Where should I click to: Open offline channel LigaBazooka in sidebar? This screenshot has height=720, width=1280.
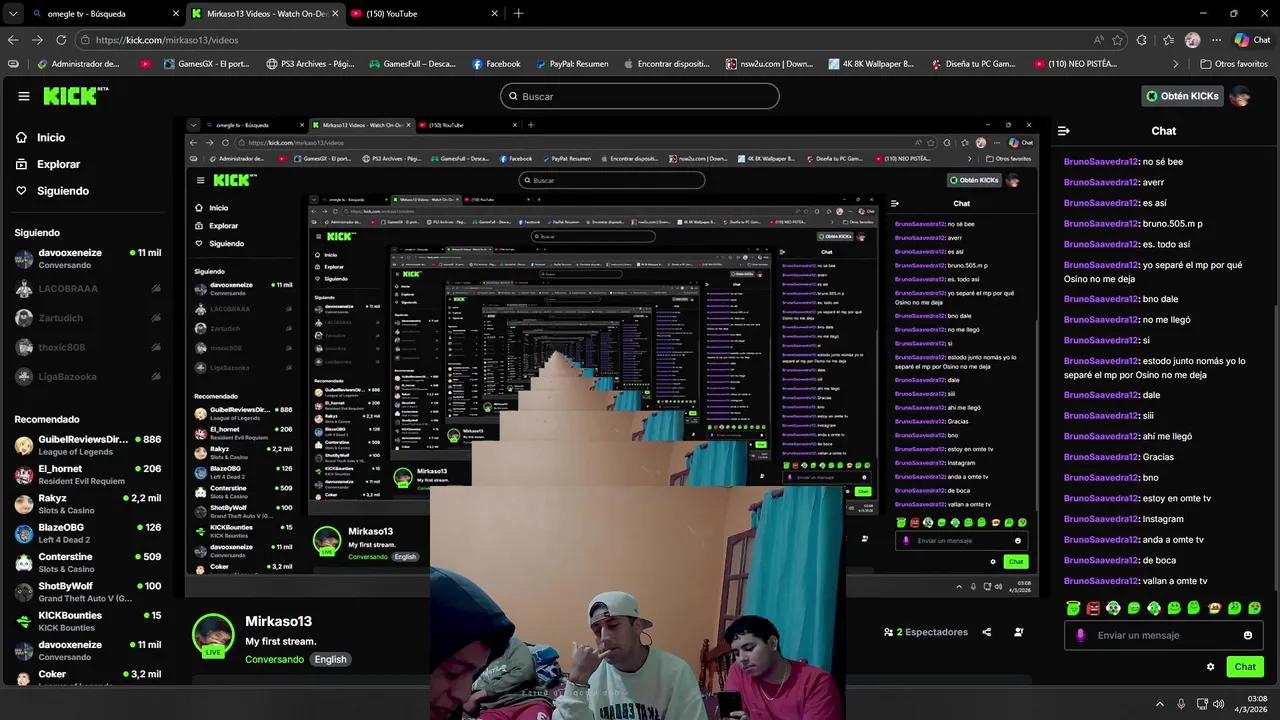coord(88,377)
